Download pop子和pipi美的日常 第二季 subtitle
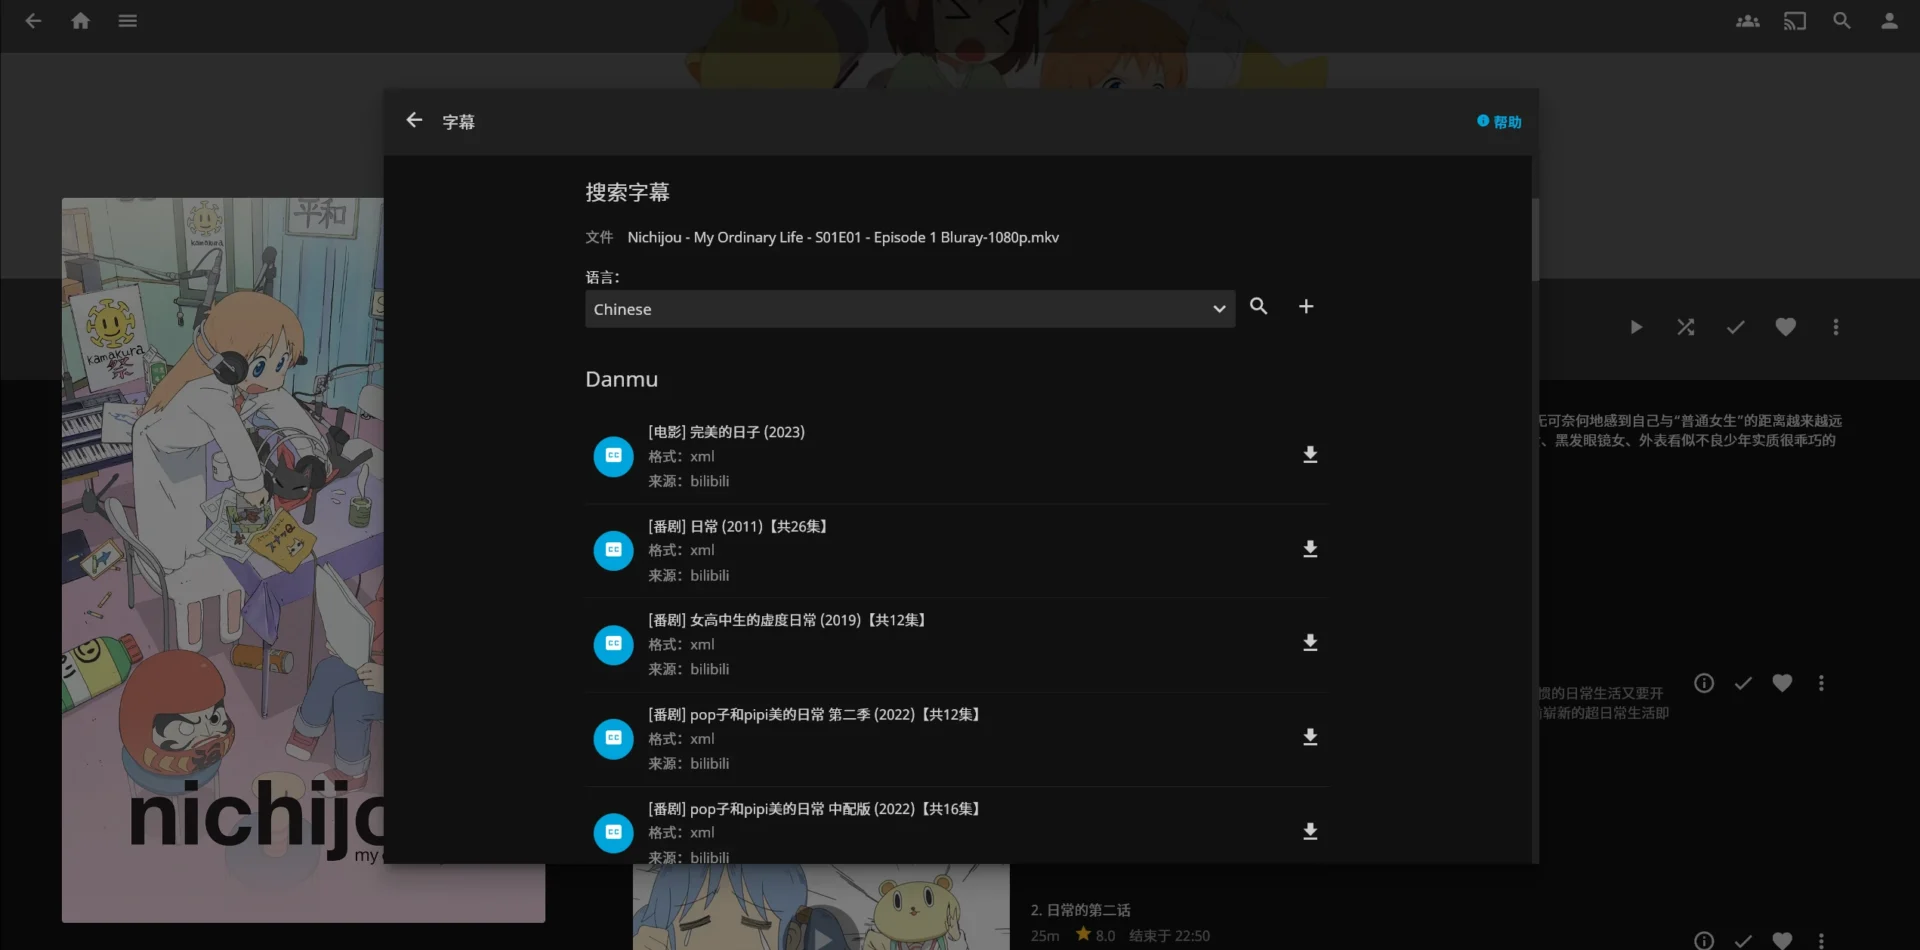This screenshot has height=950, width=1920. tap(1310, 738)
